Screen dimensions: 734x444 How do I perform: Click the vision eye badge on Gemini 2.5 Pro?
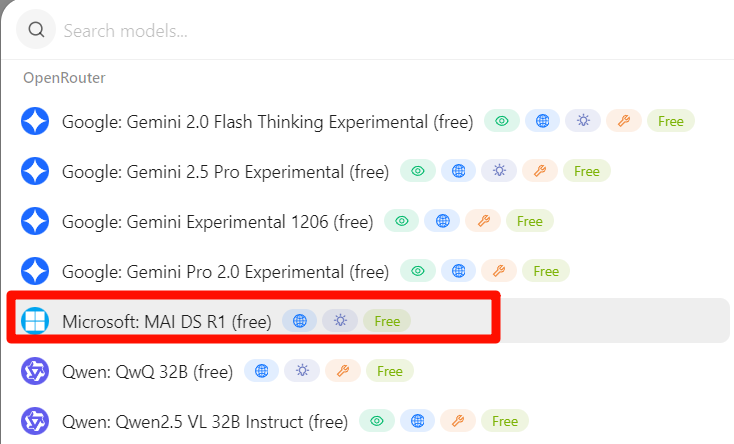click(418, 171)
